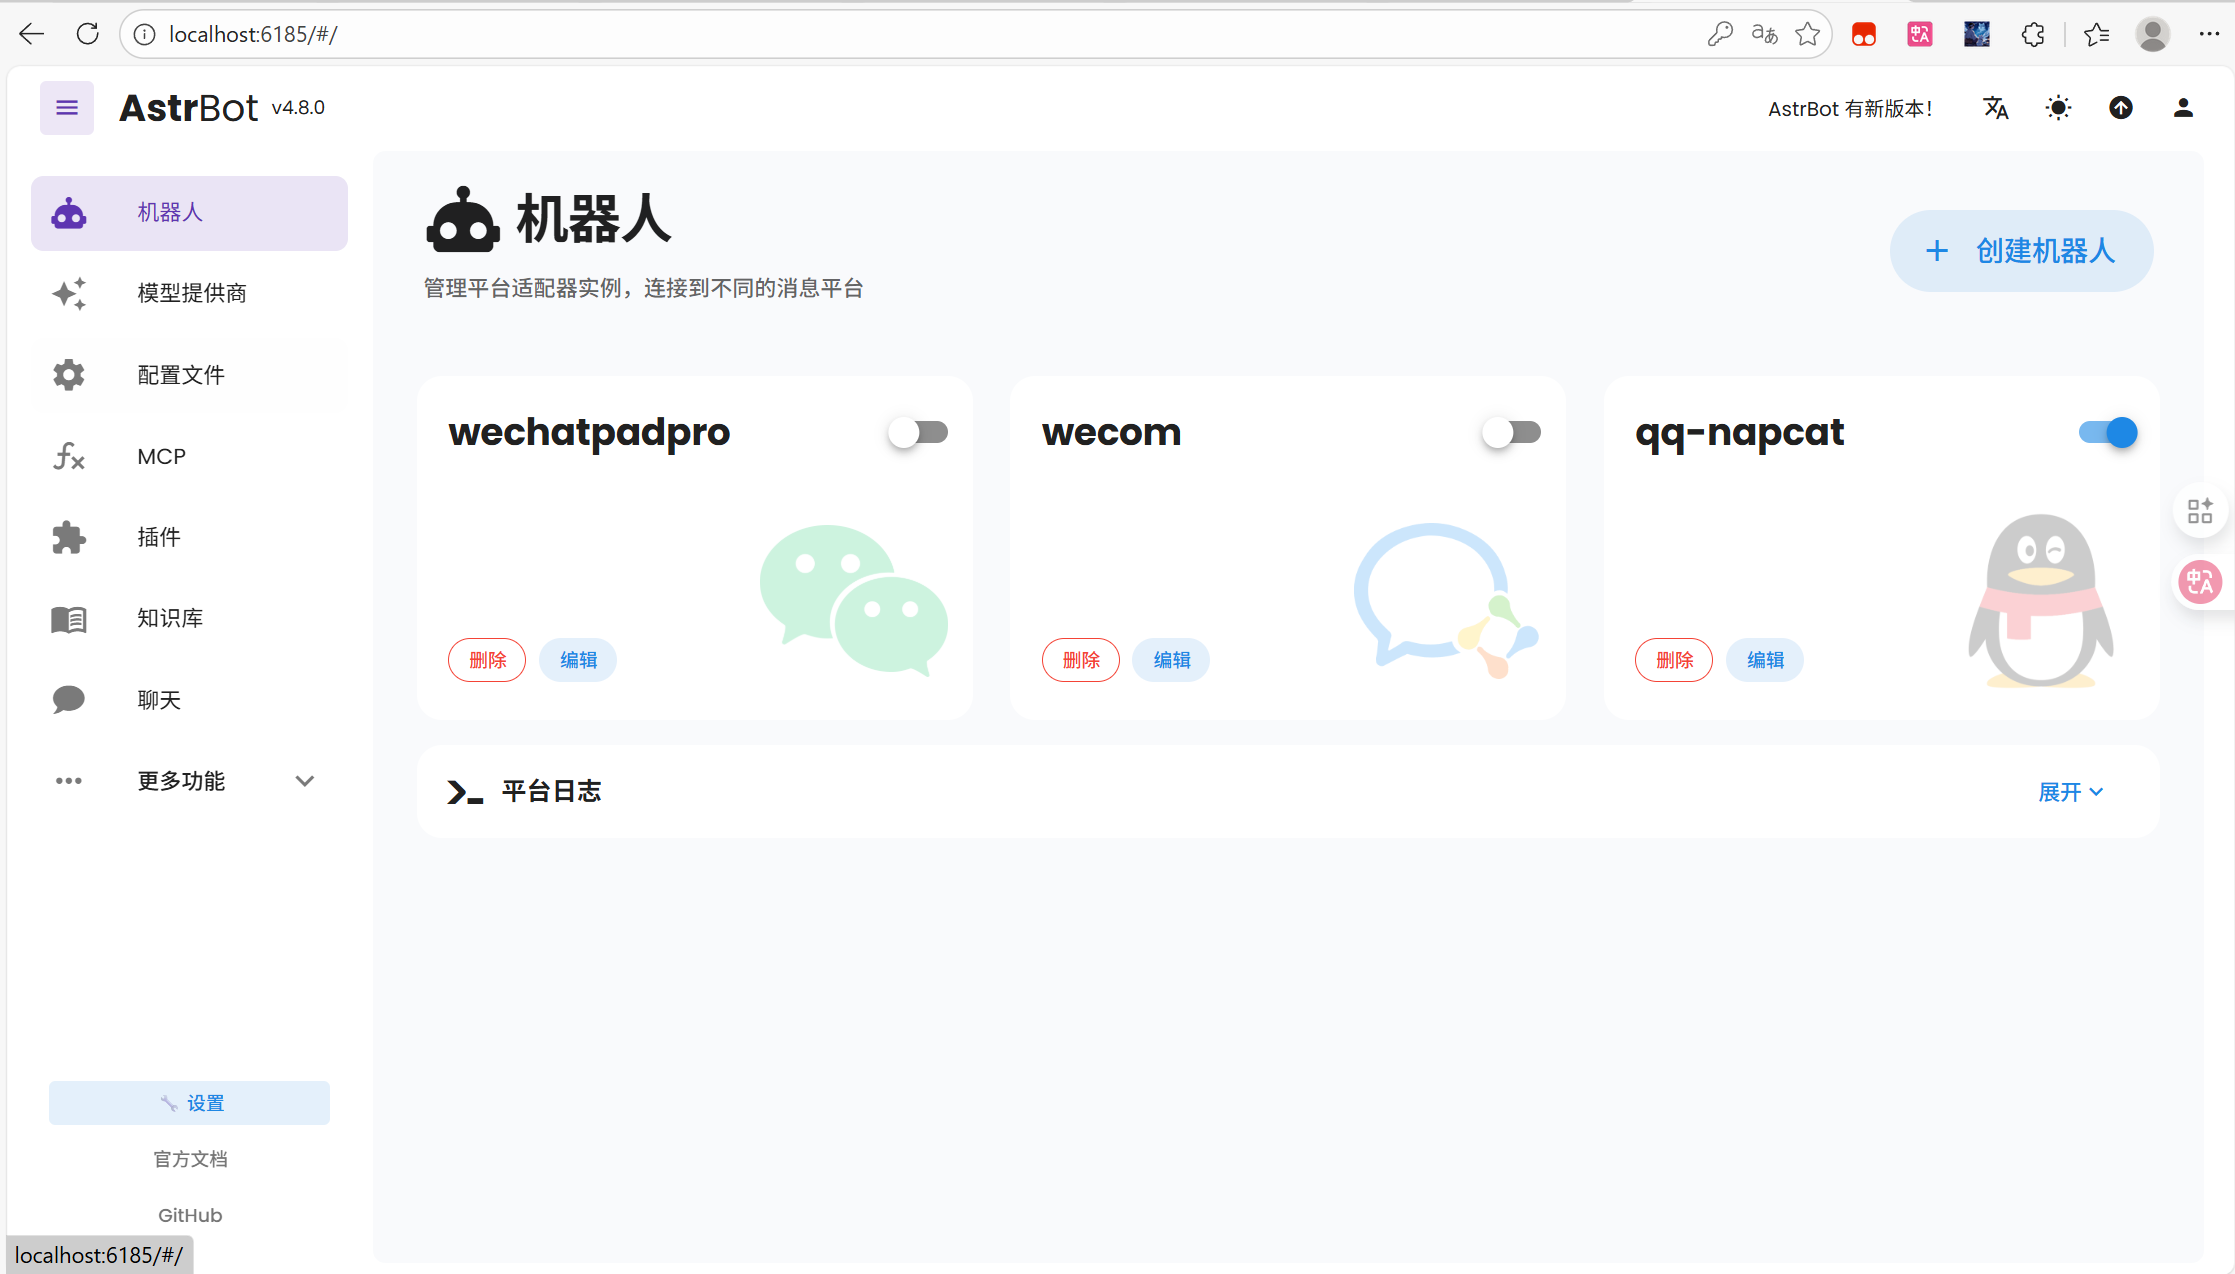
Task: Open the account user icon in header
Action: point(2183,108)
